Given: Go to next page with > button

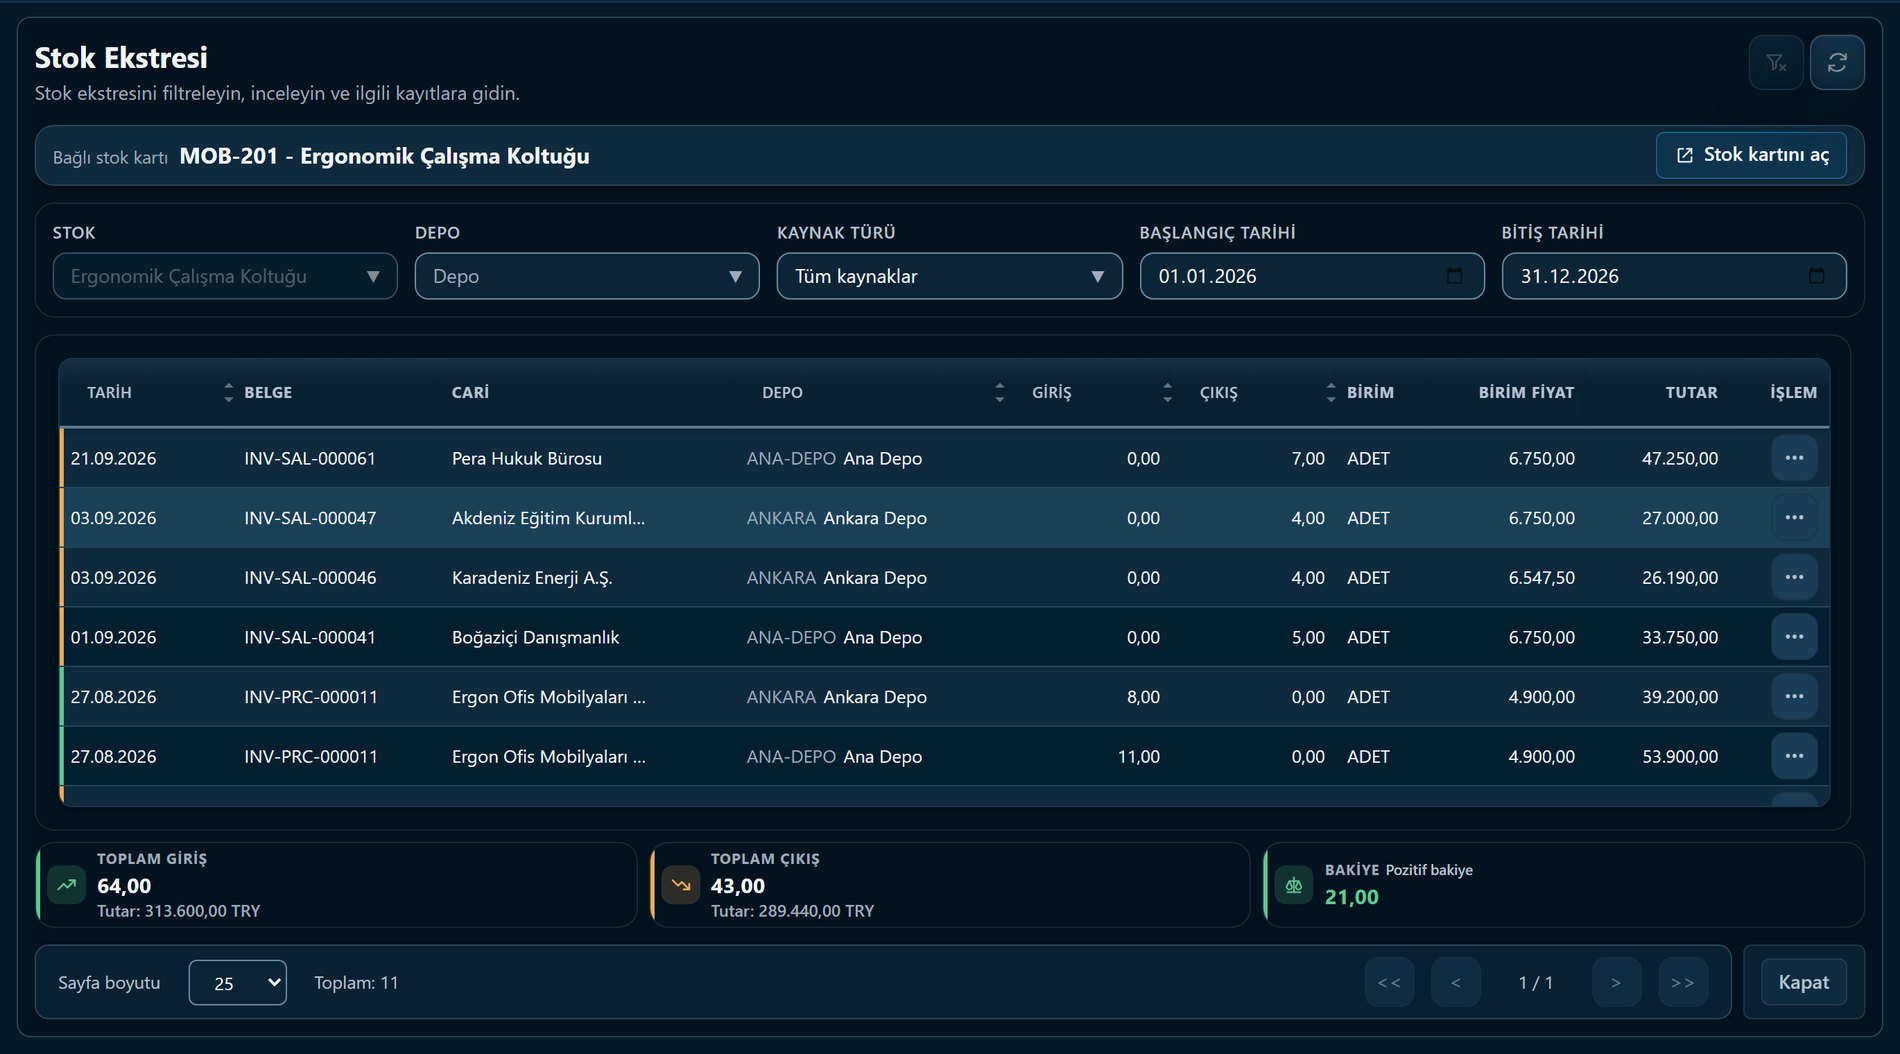Looking at the screenshot, I should pyautogui.click(x=1616, y=983).
